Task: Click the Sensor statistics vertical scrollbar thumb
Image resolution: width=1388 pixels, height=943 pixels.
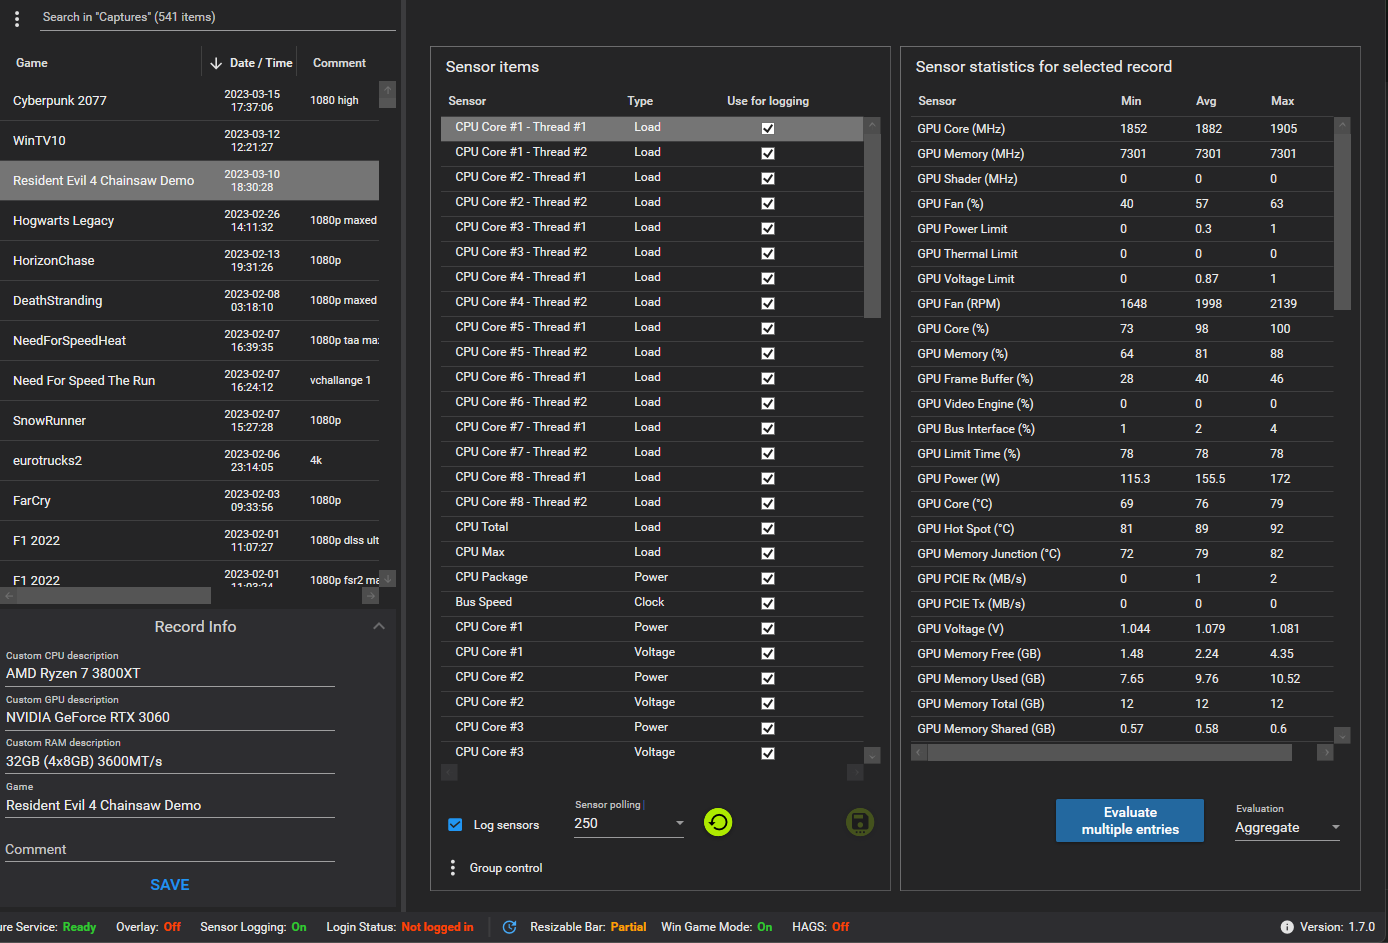Action: (x=1342, y=222)
